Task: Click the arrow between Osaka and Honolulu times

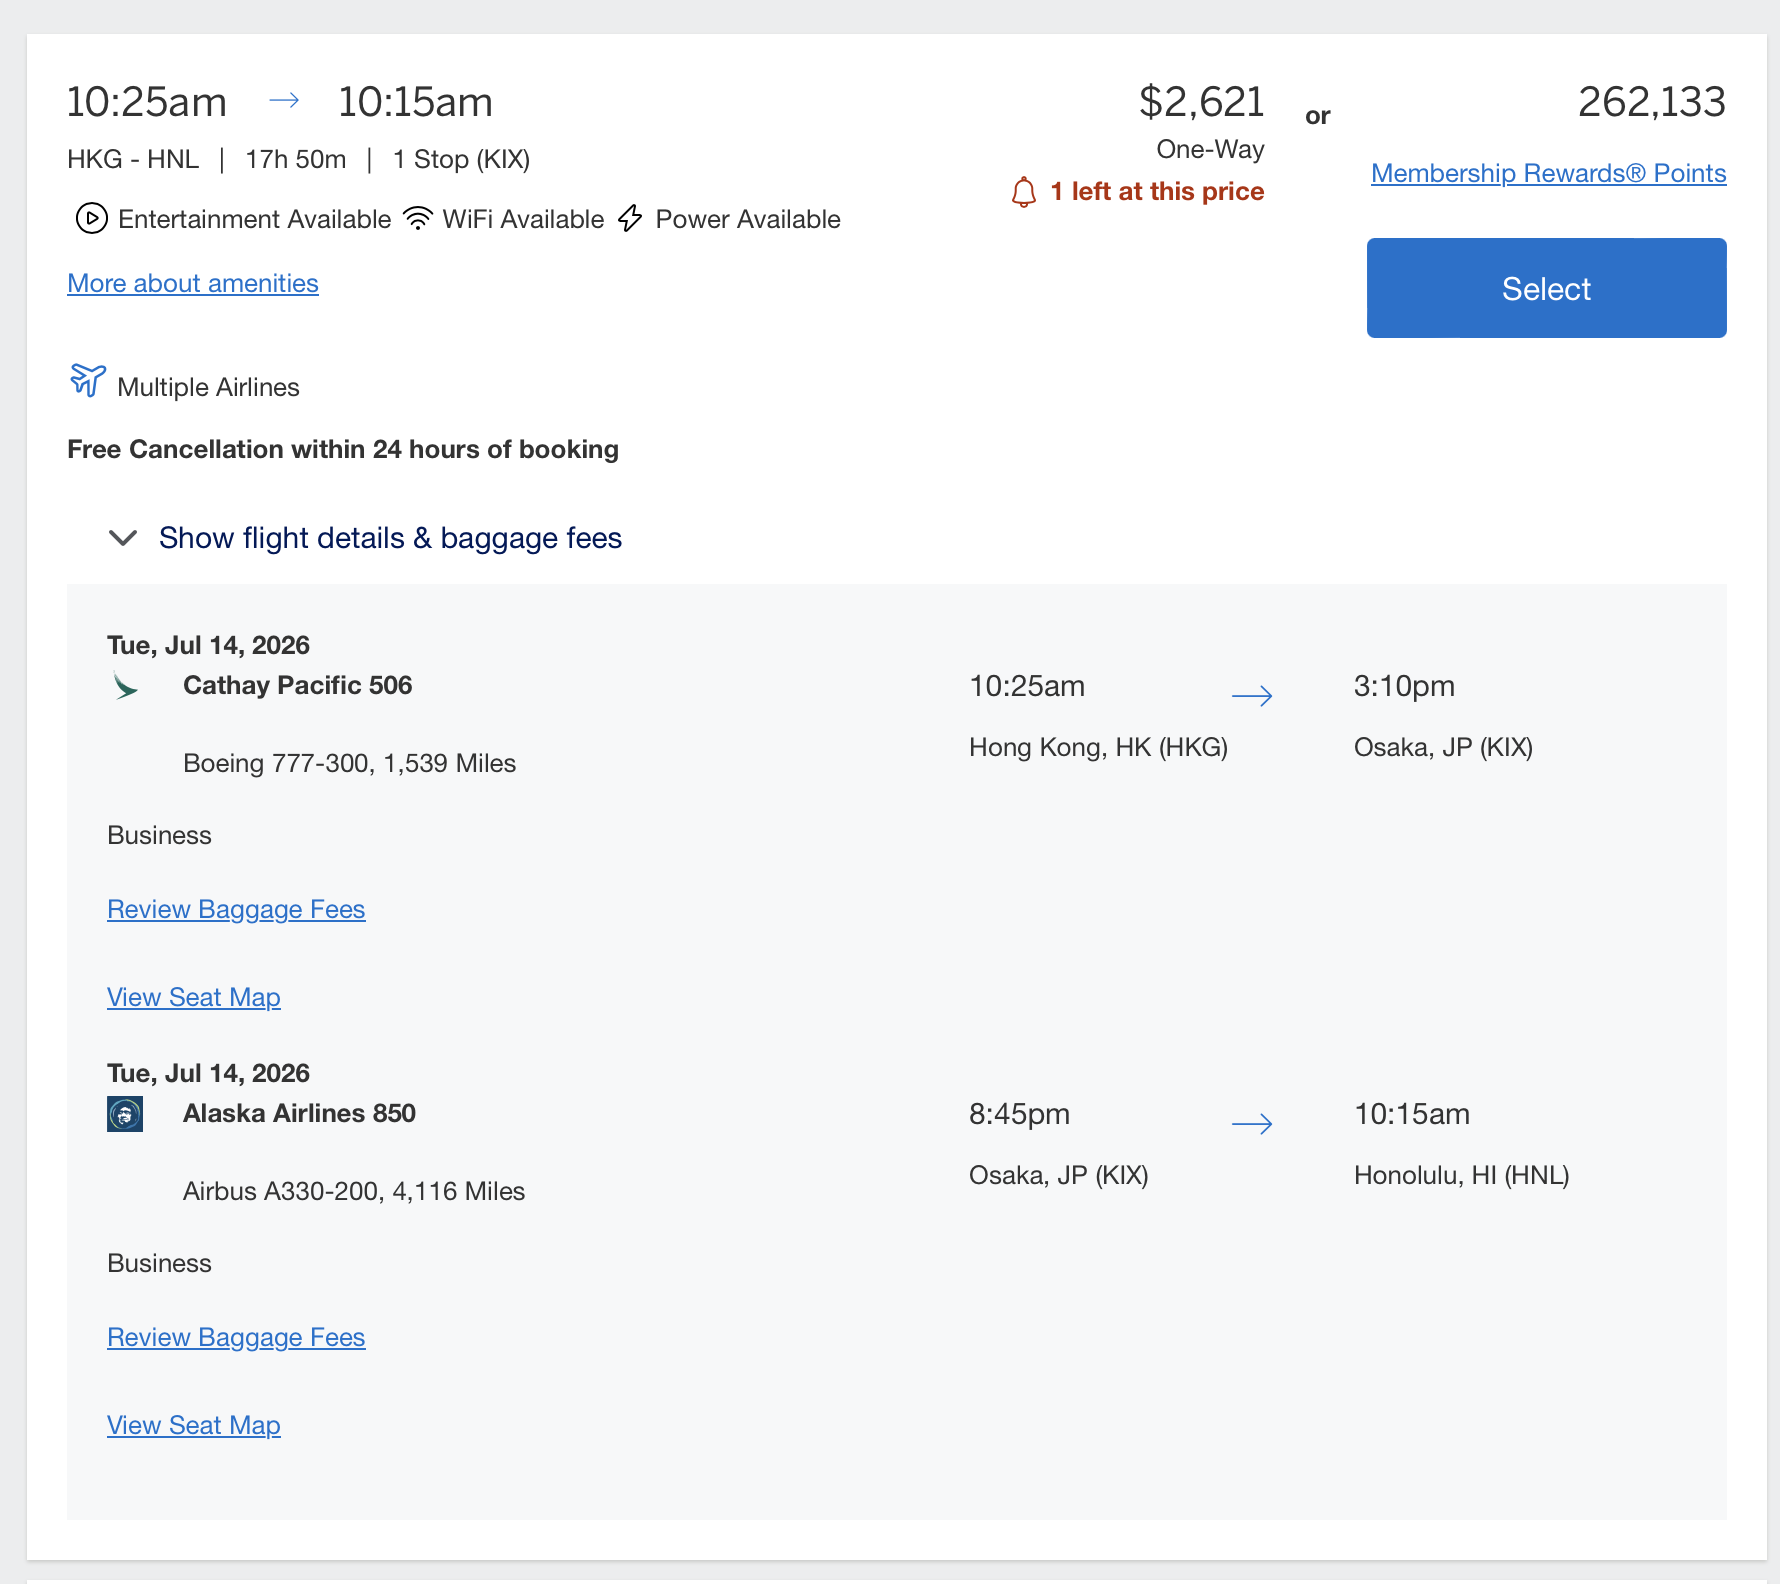Action: 1251,1124
